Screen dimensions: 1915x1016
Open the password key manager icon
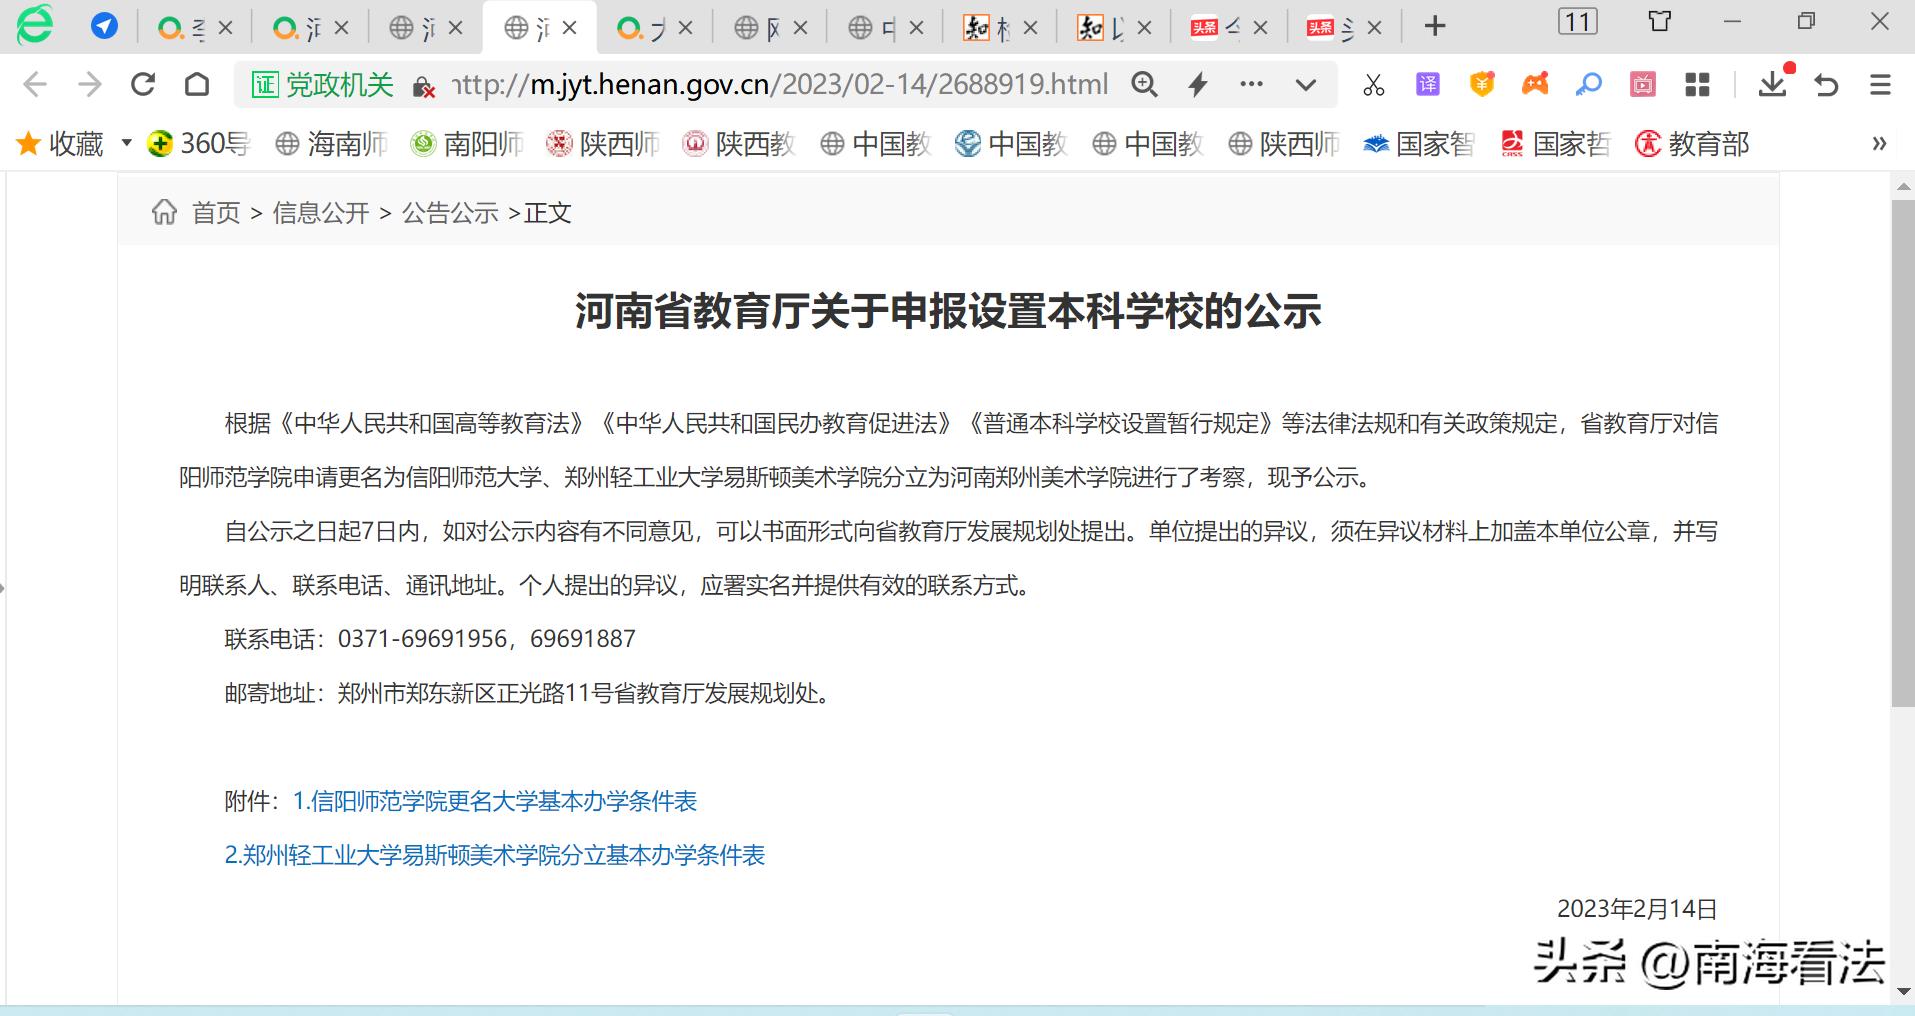1589,84
